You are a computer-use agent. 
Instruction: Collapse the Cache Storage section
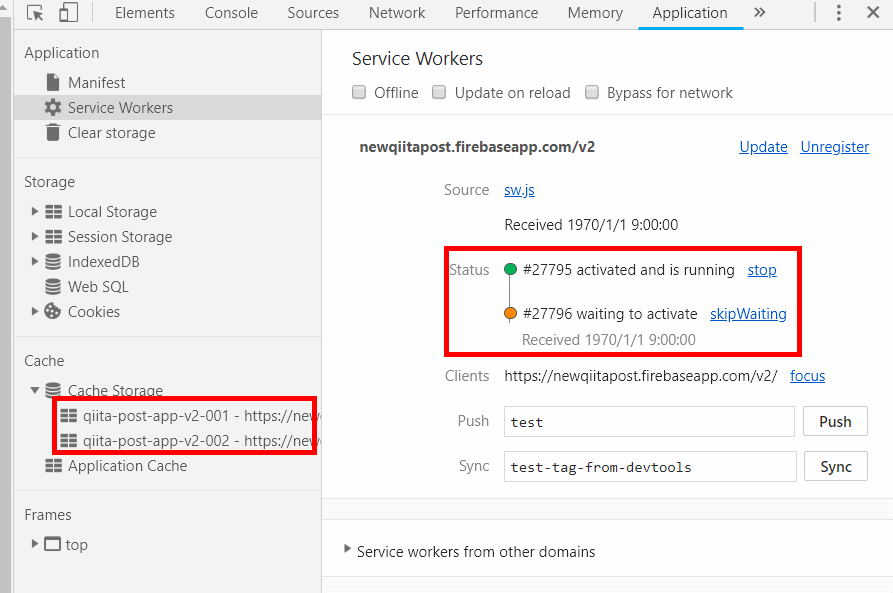(x=34, y=390)
